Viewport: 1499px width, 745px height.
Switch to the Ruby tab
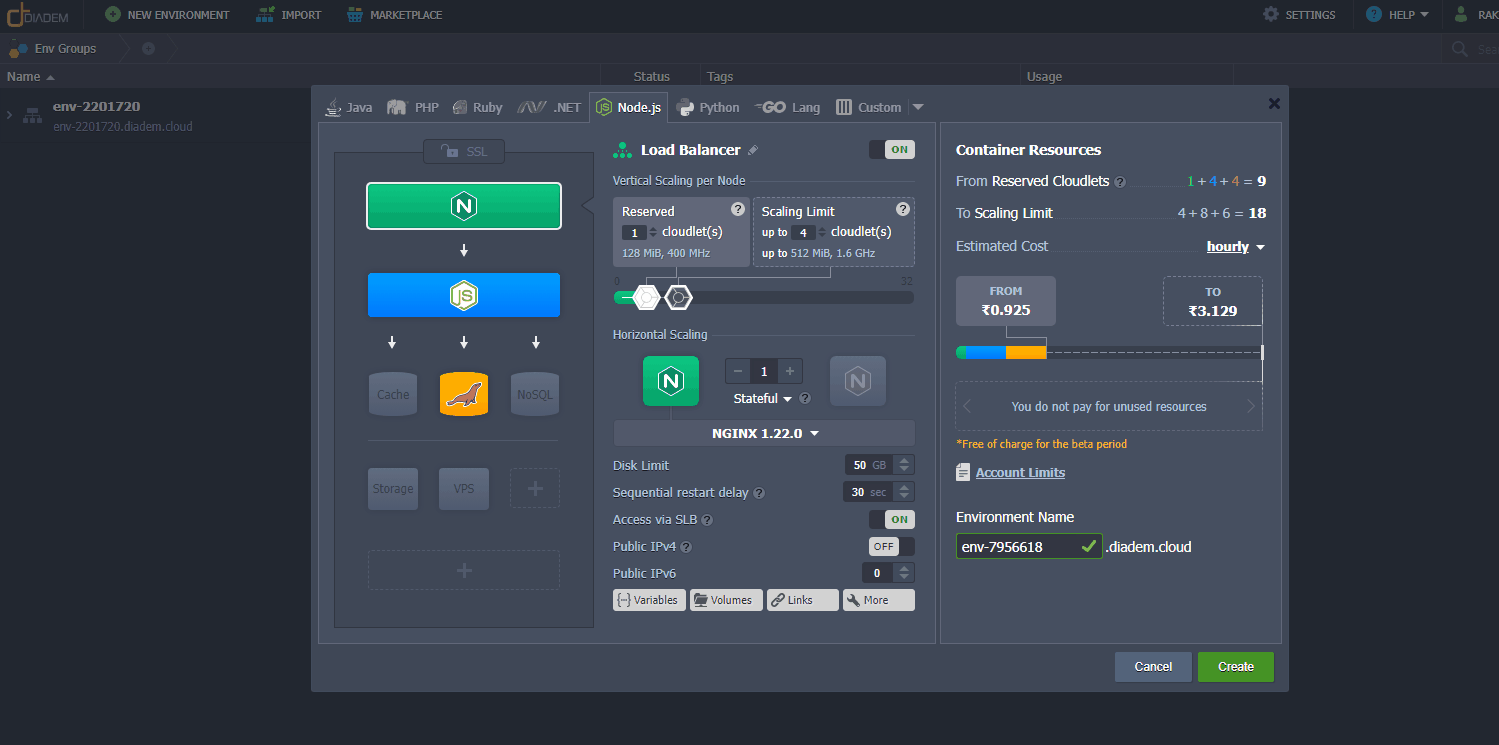click(477, 107)
